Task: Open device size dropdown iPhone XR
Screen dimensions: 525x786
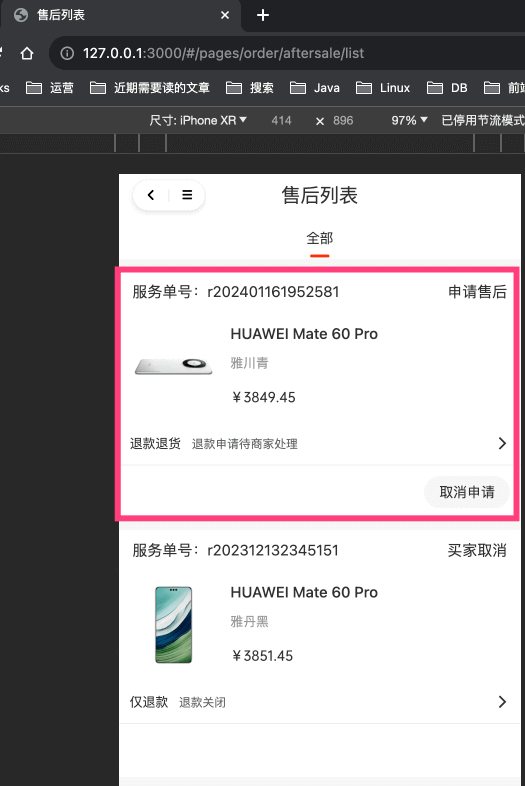Action: [198, 120]
